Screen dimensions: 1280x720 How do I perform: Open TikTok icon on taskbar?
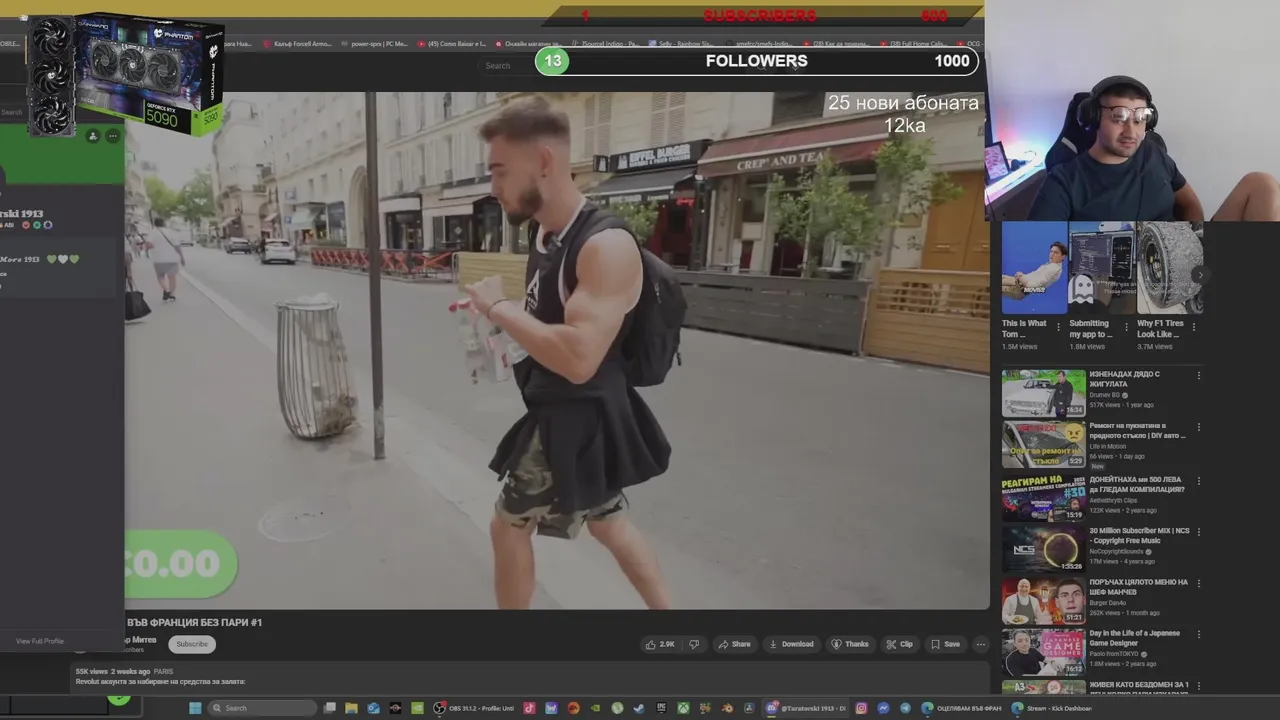click(529, 708)
